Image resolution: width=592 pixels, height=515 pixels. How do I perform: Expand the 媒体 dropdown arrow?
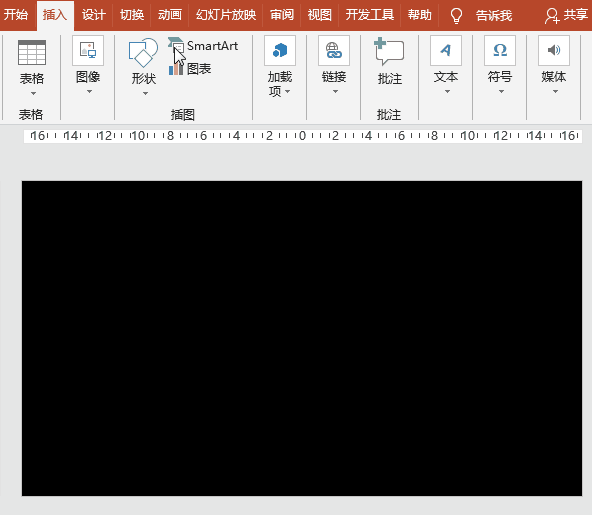(555, 91)
